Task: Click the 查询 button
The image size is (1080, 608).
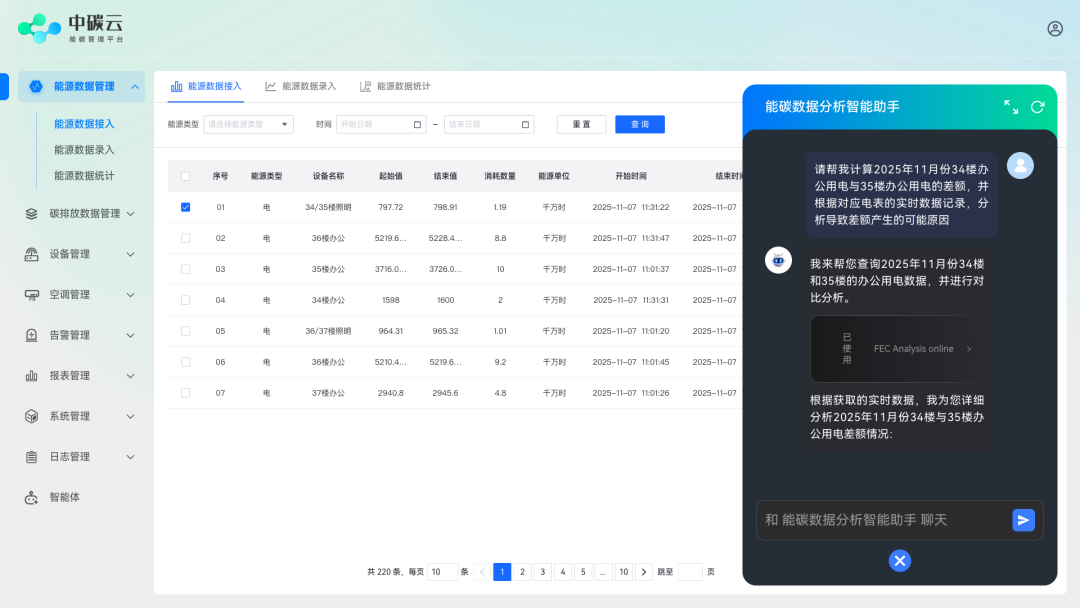Action: (639, 125)
